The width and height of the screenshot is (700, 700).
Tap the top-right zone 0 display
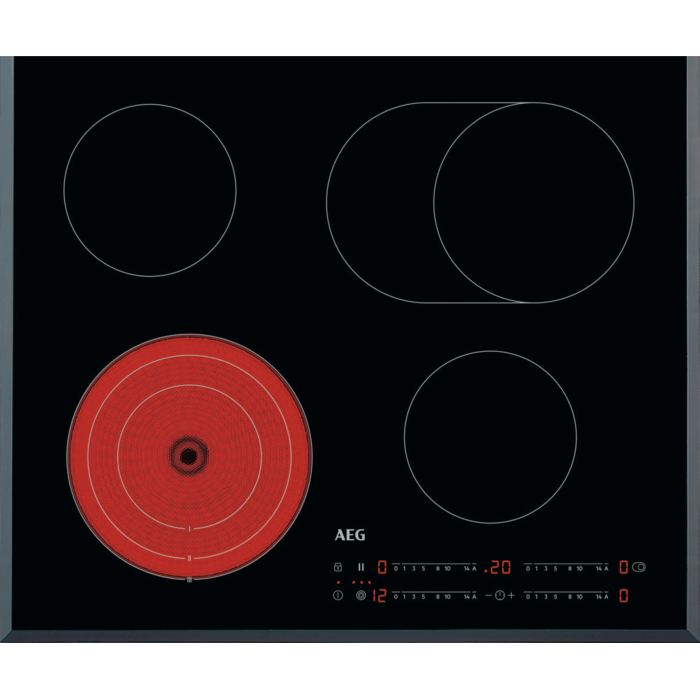(x=623, y=567)
